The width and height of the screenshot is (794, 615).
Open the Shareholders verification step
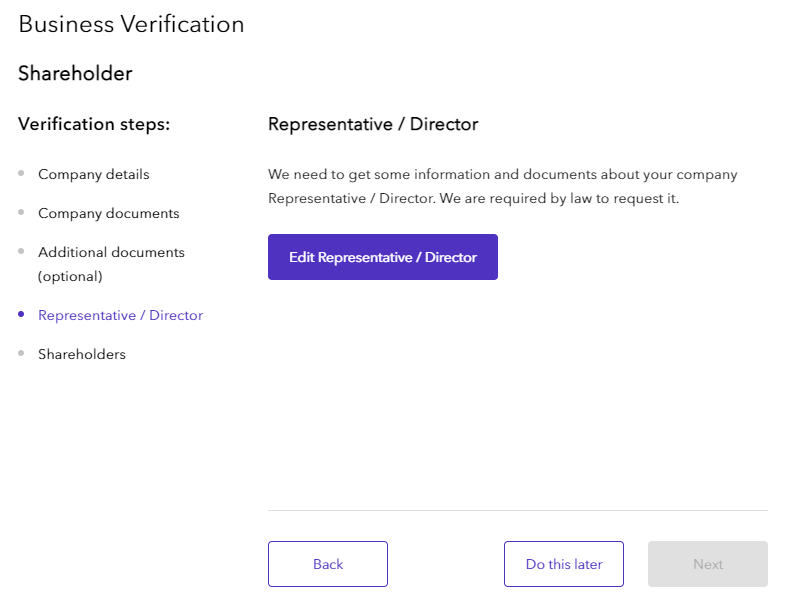(x=82, y=354)
